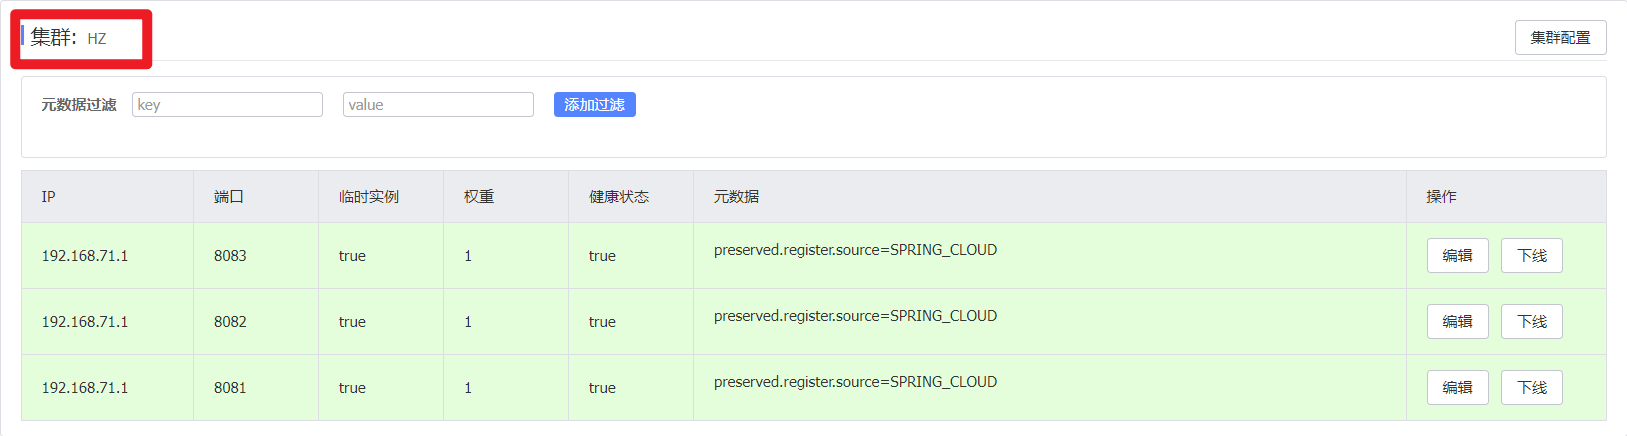The height and width of the screenshot is (436, 1627).
Task: Click the IP column header
Action: coord(48,197)
